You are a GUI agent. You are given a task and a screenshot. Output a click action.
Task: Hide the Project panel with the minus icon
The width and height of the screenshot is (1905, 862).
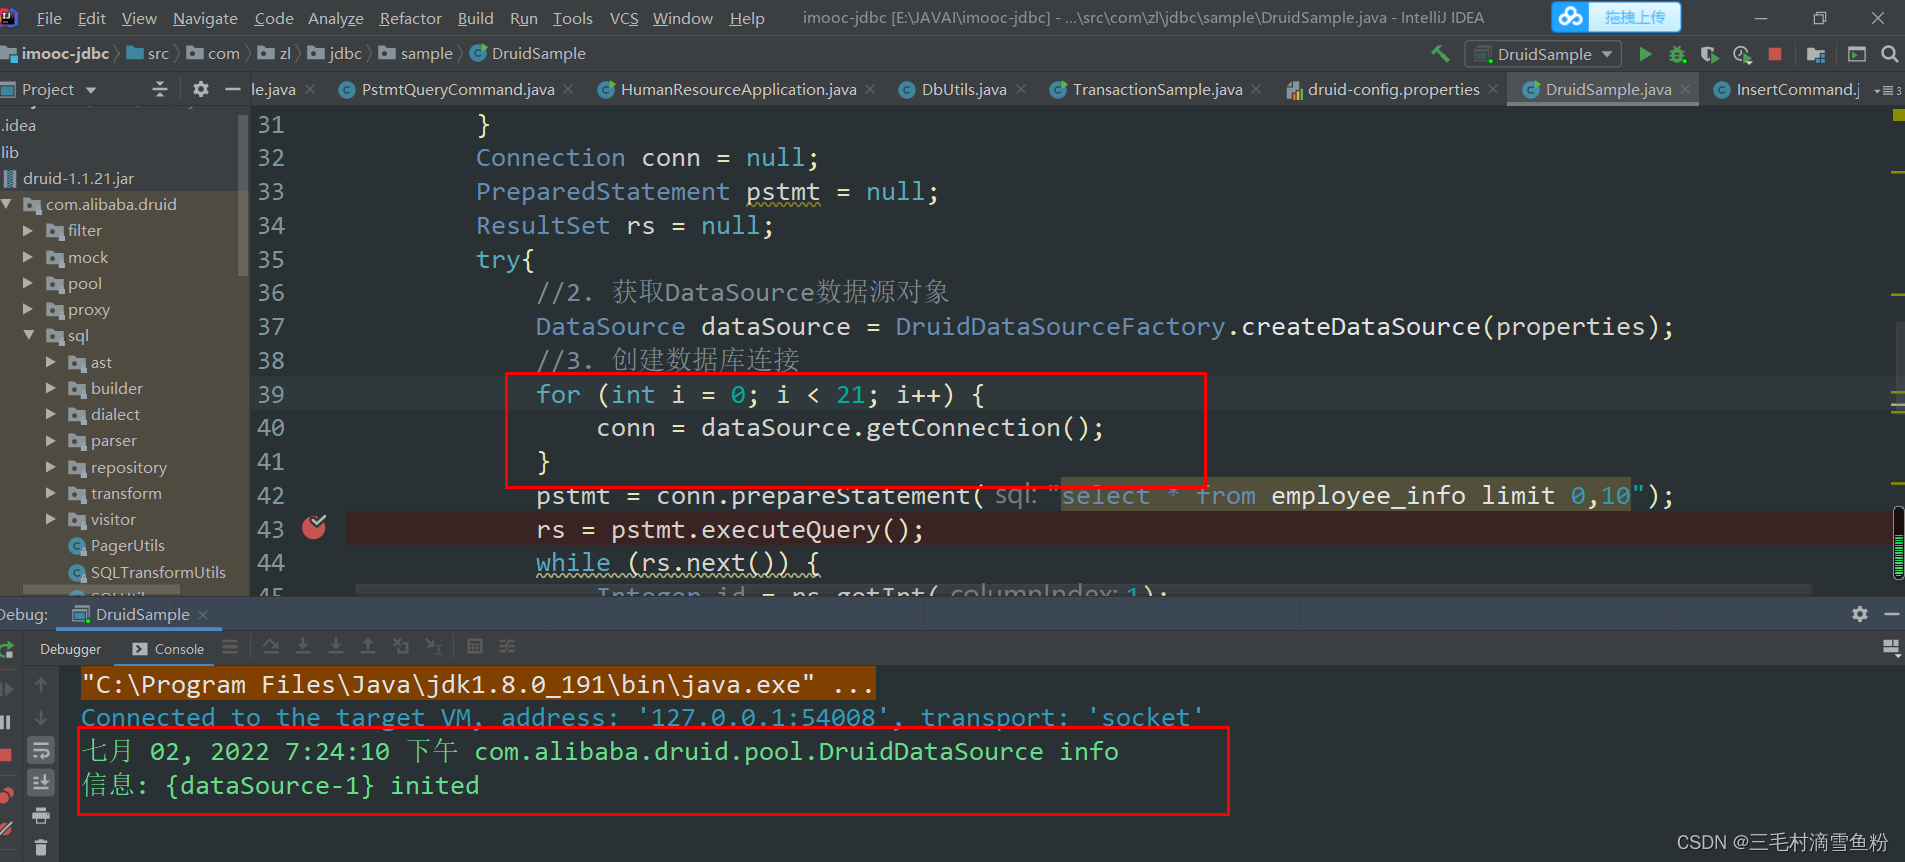tap(233, 89)
